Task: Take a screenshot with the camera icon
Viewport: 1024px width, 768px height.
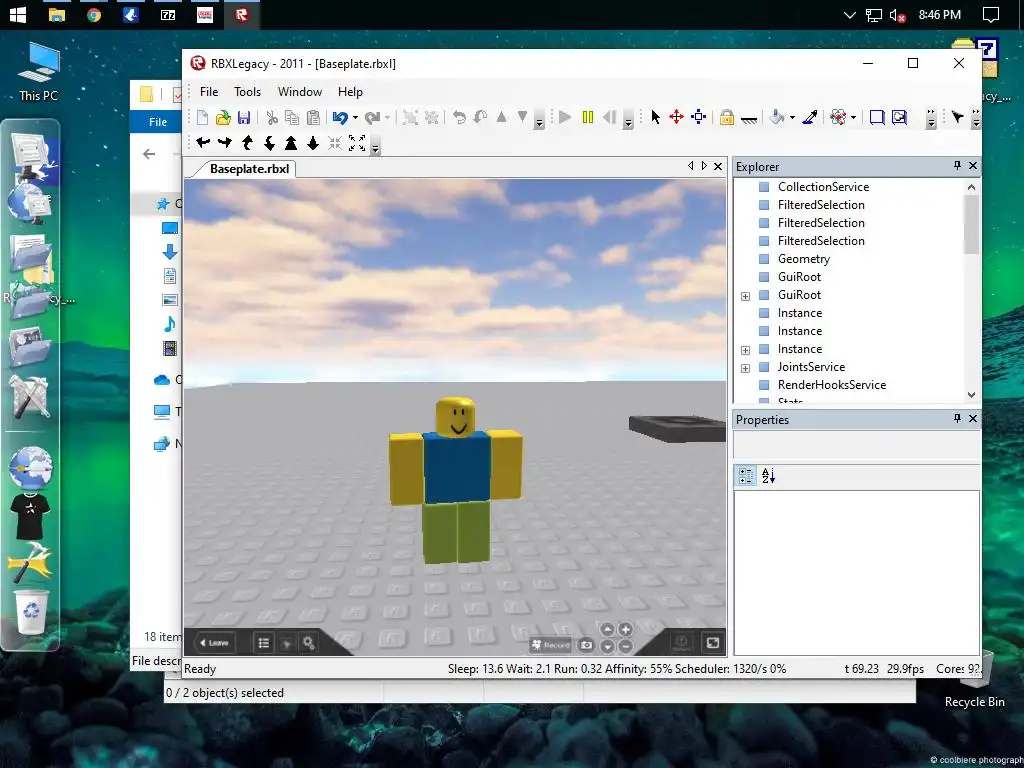Action: click(586, 645)
